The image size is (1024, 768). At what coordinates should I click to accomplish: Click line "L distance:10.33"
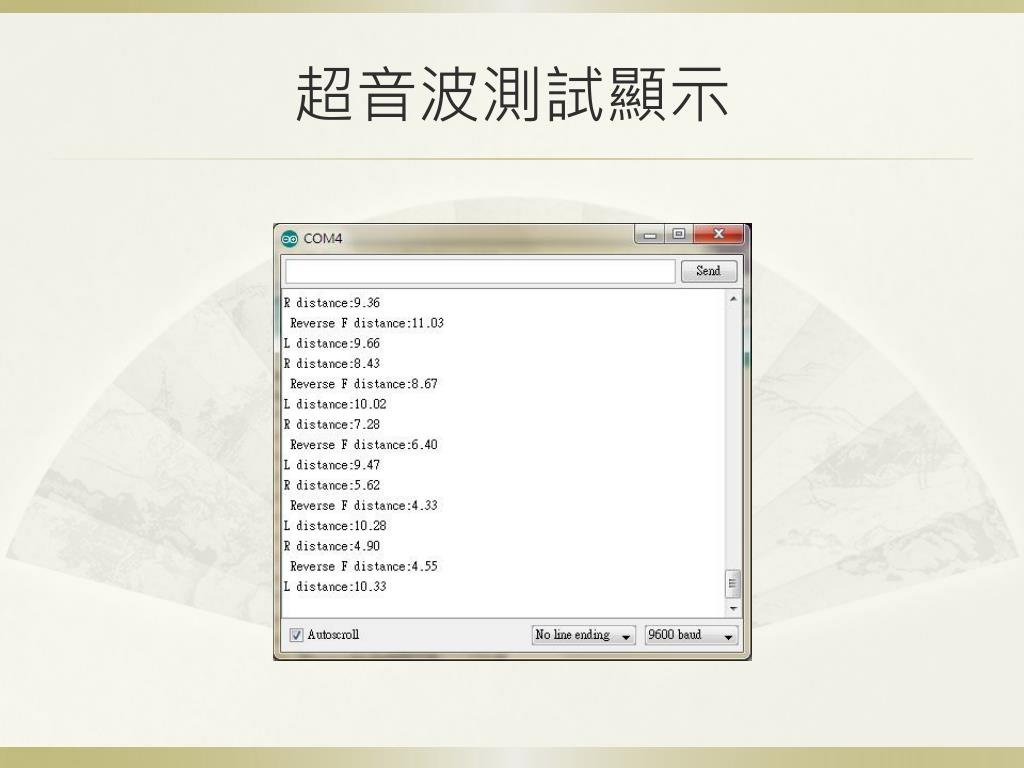tap(335, 586)
